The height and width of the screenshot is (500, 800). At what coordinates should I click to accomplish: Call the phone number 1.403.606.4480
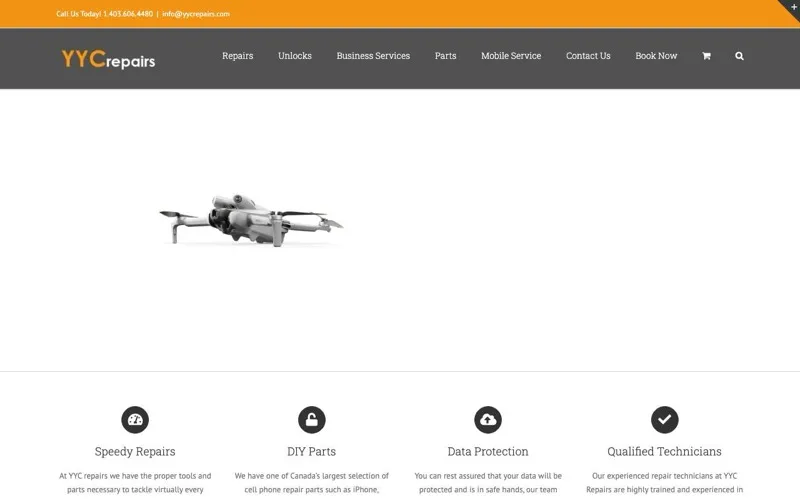click(128, 14)
